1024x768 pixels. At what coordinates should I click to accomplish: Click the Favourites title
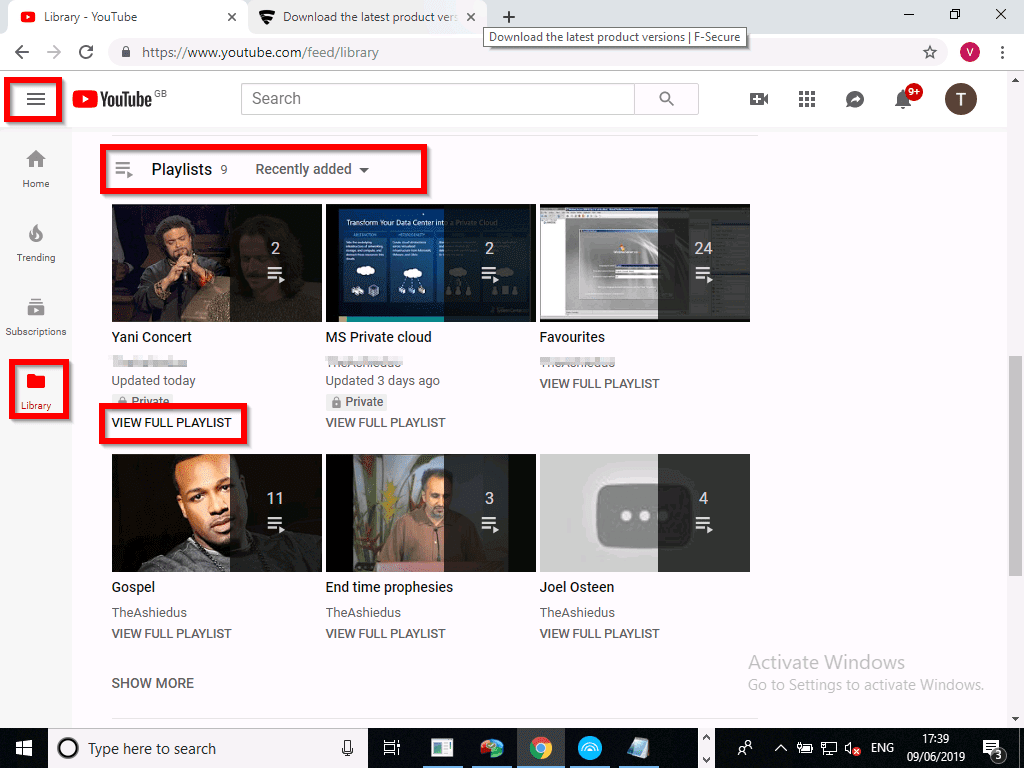point(572,337)
